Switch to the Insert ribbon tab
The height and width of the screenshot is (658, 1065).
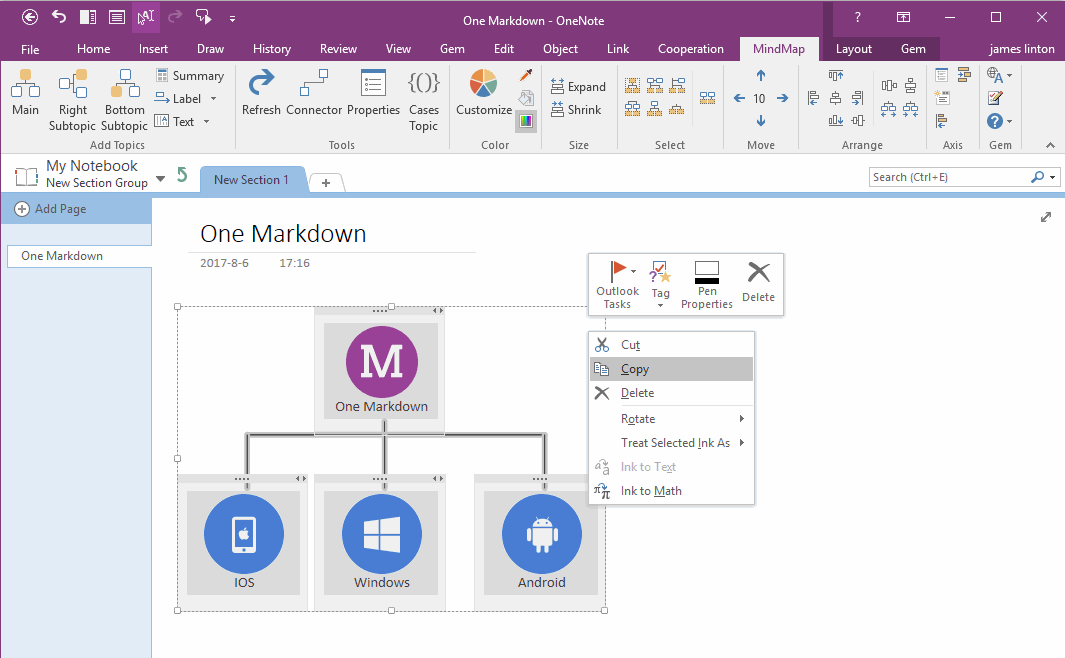pyautogui.click(x=154, y=49)
